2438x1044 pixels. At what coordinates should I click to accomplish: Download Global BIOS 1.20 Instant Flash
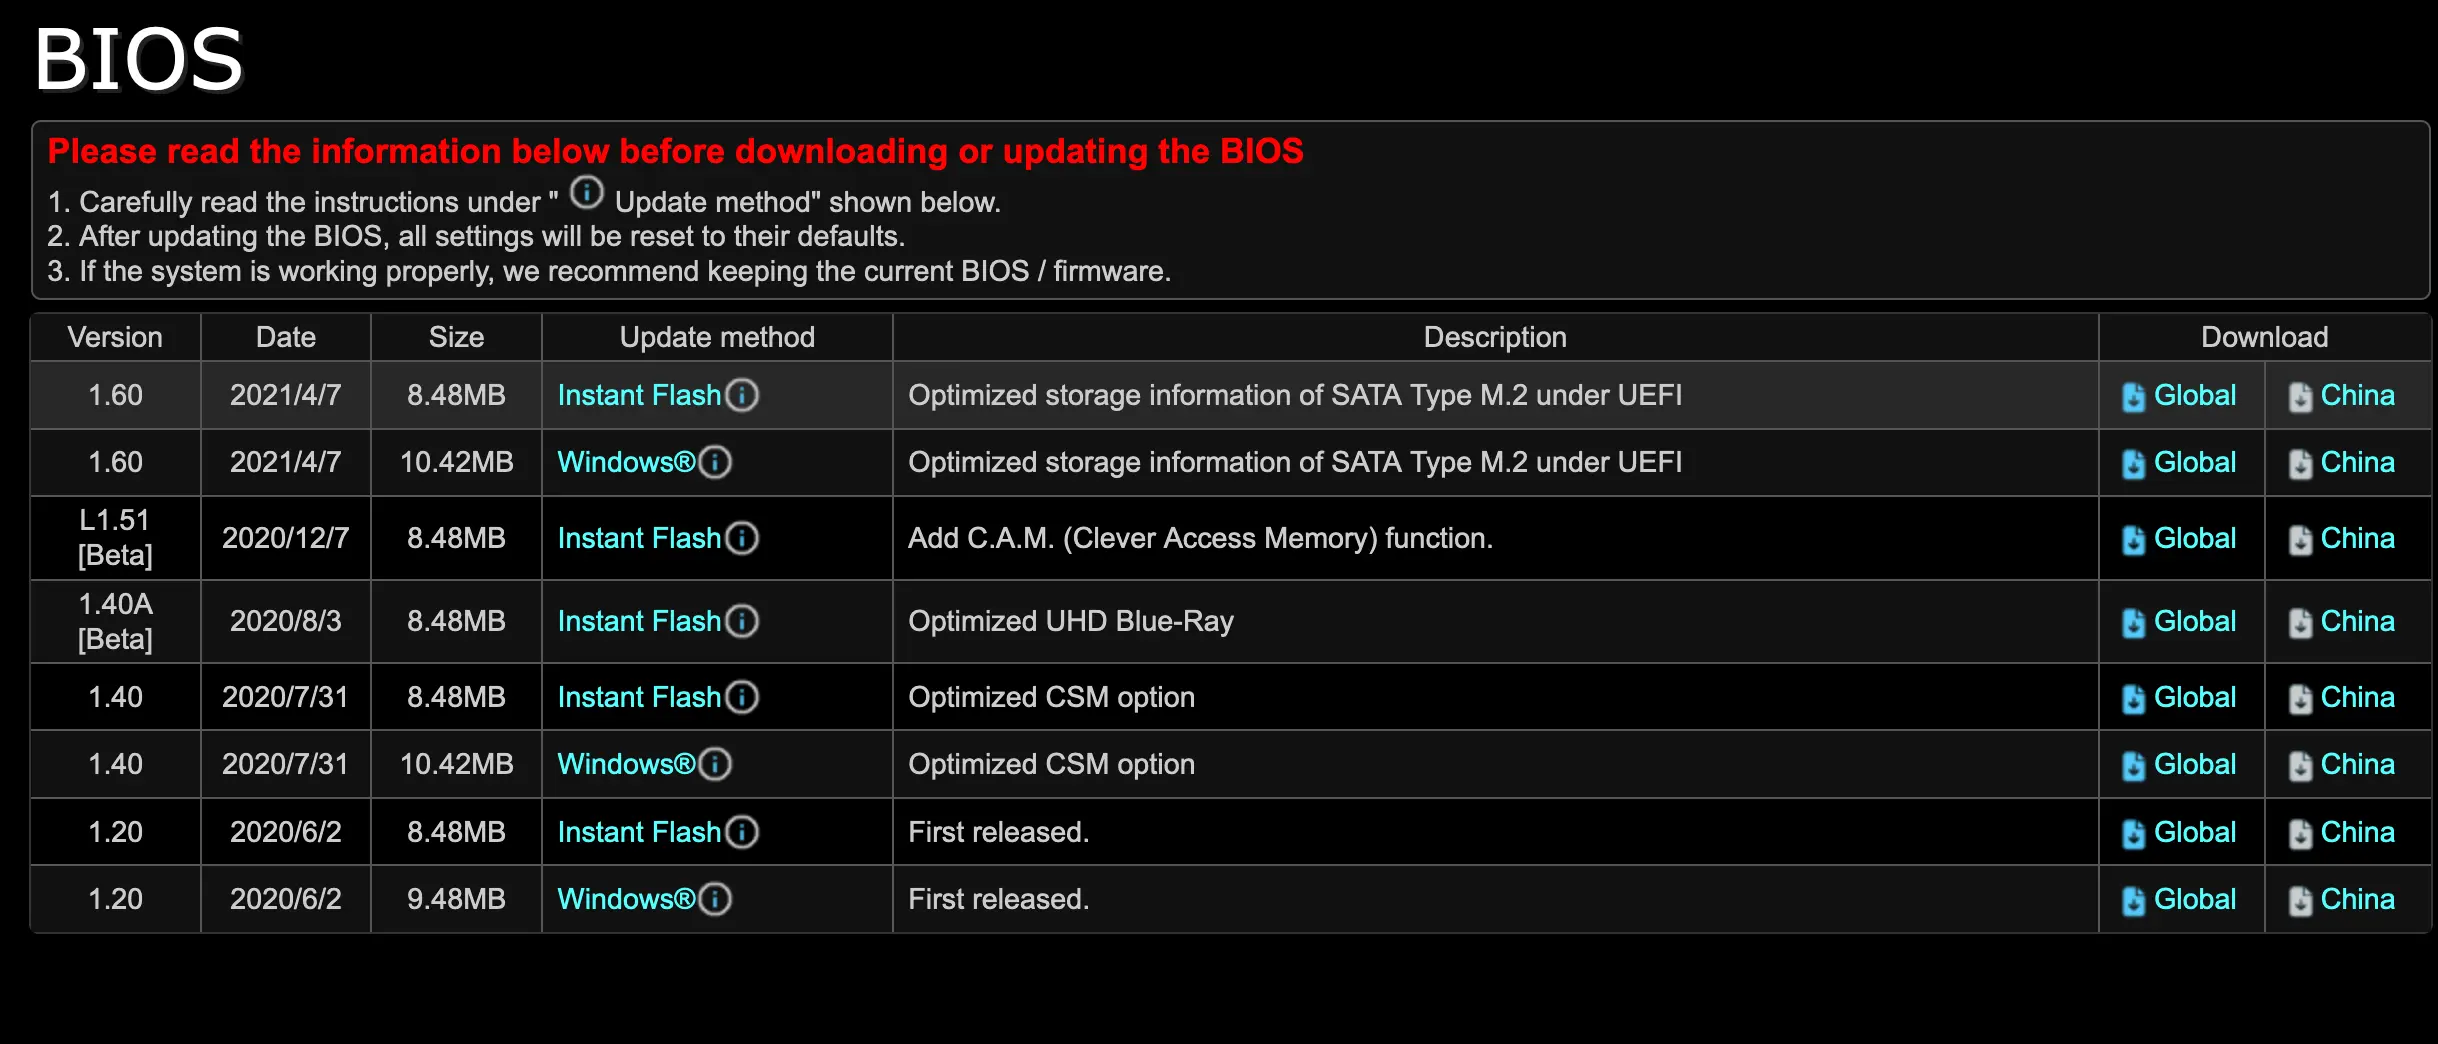[x=2194, y=832]
